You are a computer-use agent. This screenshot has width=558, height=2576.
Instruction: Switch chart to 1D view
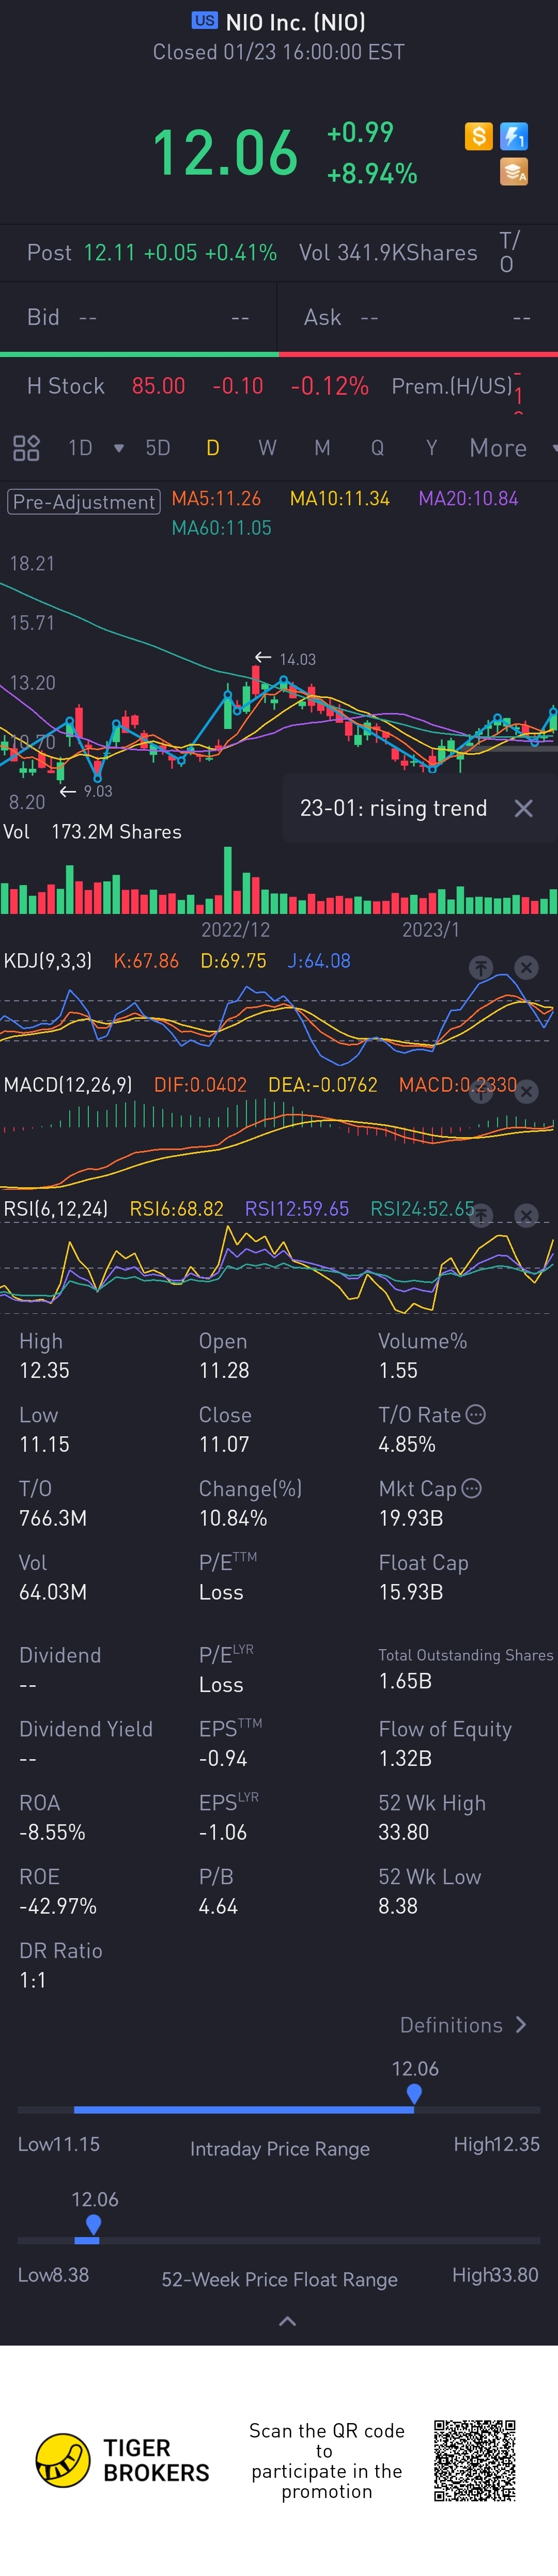[x=80, y=448]
